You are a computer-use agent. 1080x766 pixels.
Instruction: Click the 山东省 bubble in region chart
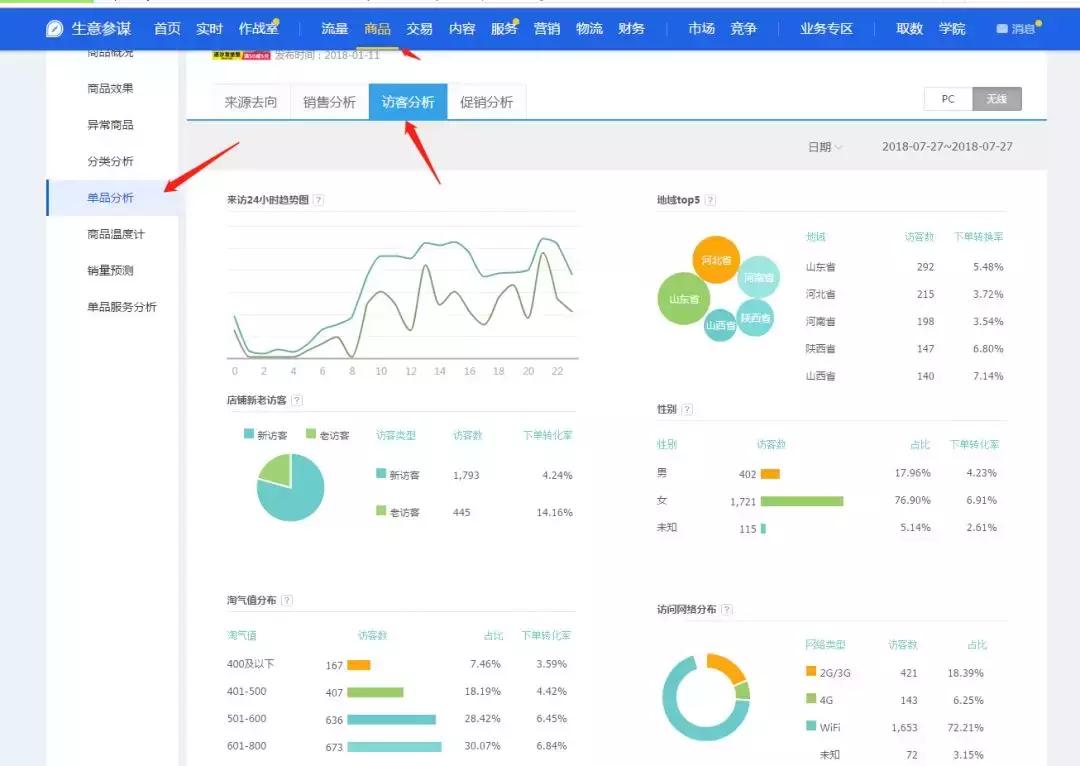click(x=683, y=299)
